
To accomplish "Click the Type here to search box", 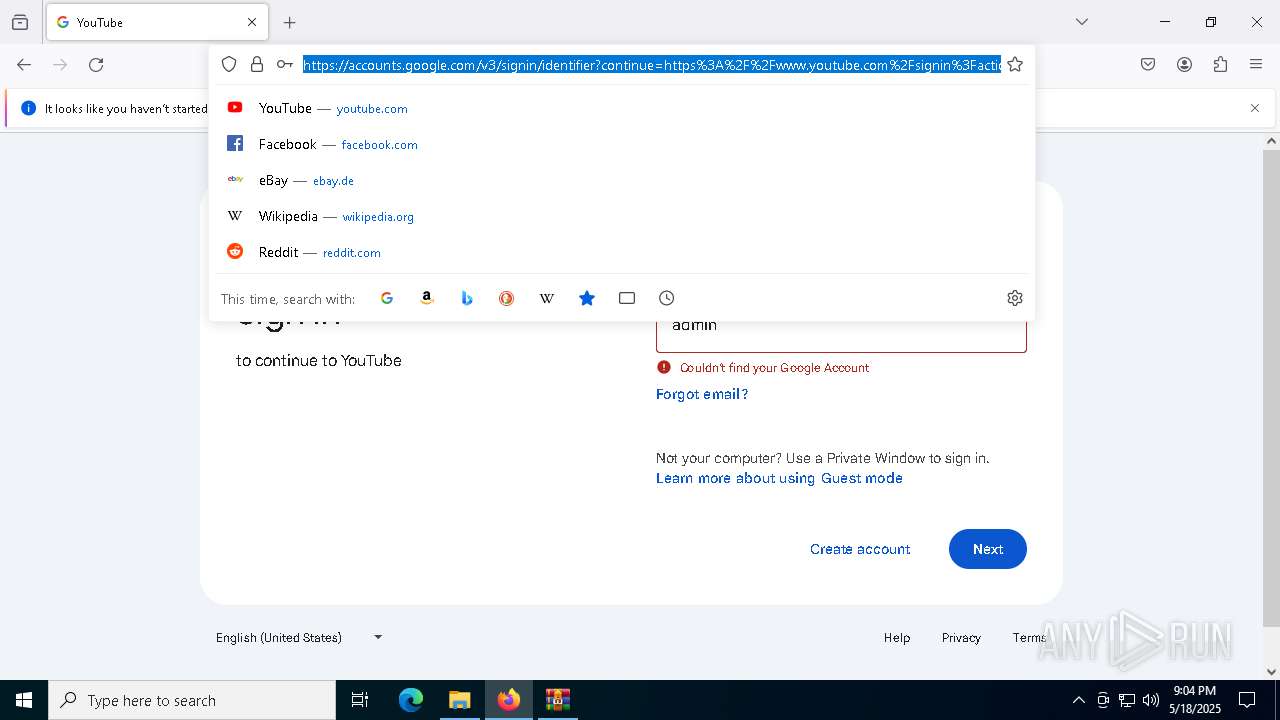I will [192, 700].
